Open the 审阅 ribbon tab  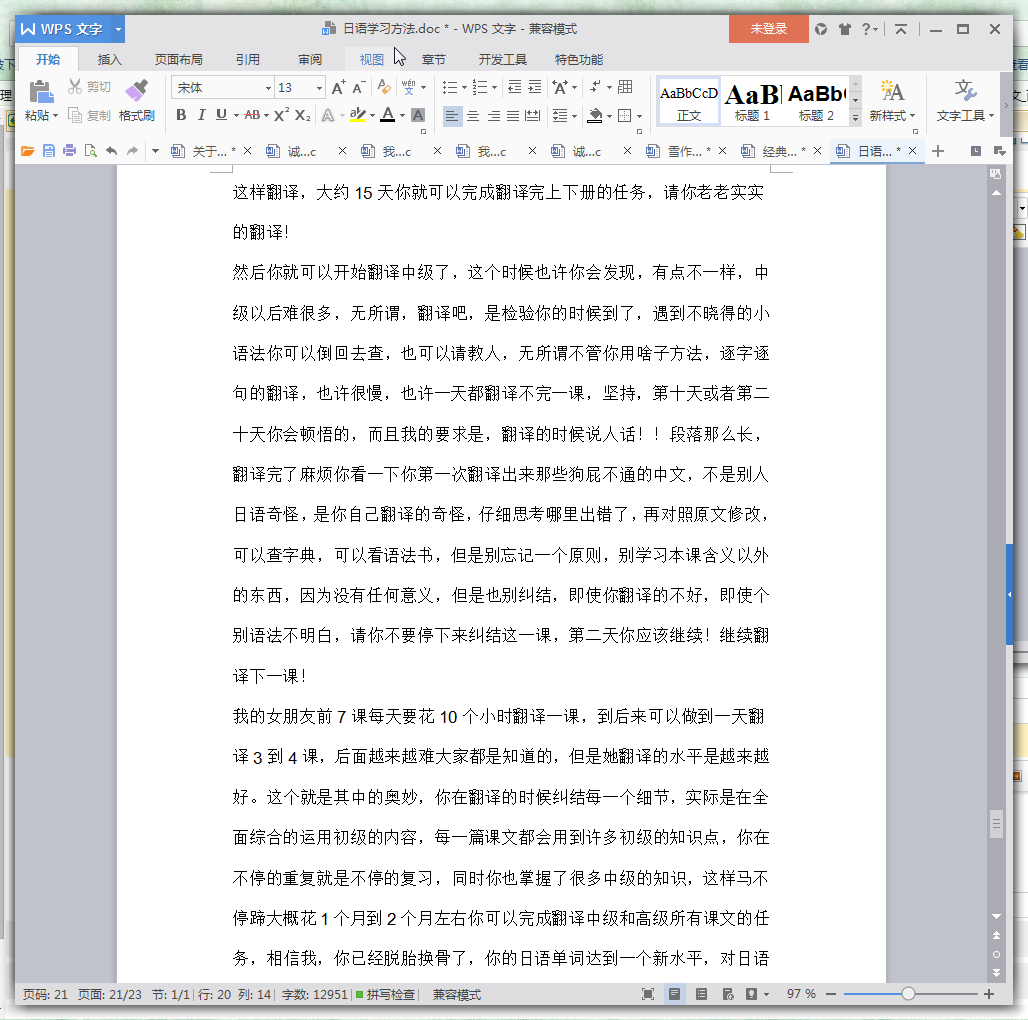coord(310,60)
